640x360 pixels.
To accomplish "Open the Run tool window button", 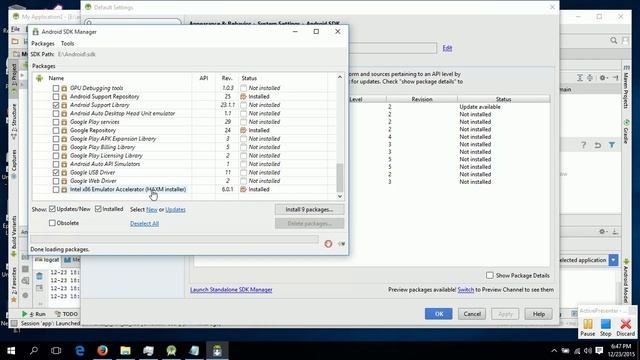I will click(x=33, y=314).
